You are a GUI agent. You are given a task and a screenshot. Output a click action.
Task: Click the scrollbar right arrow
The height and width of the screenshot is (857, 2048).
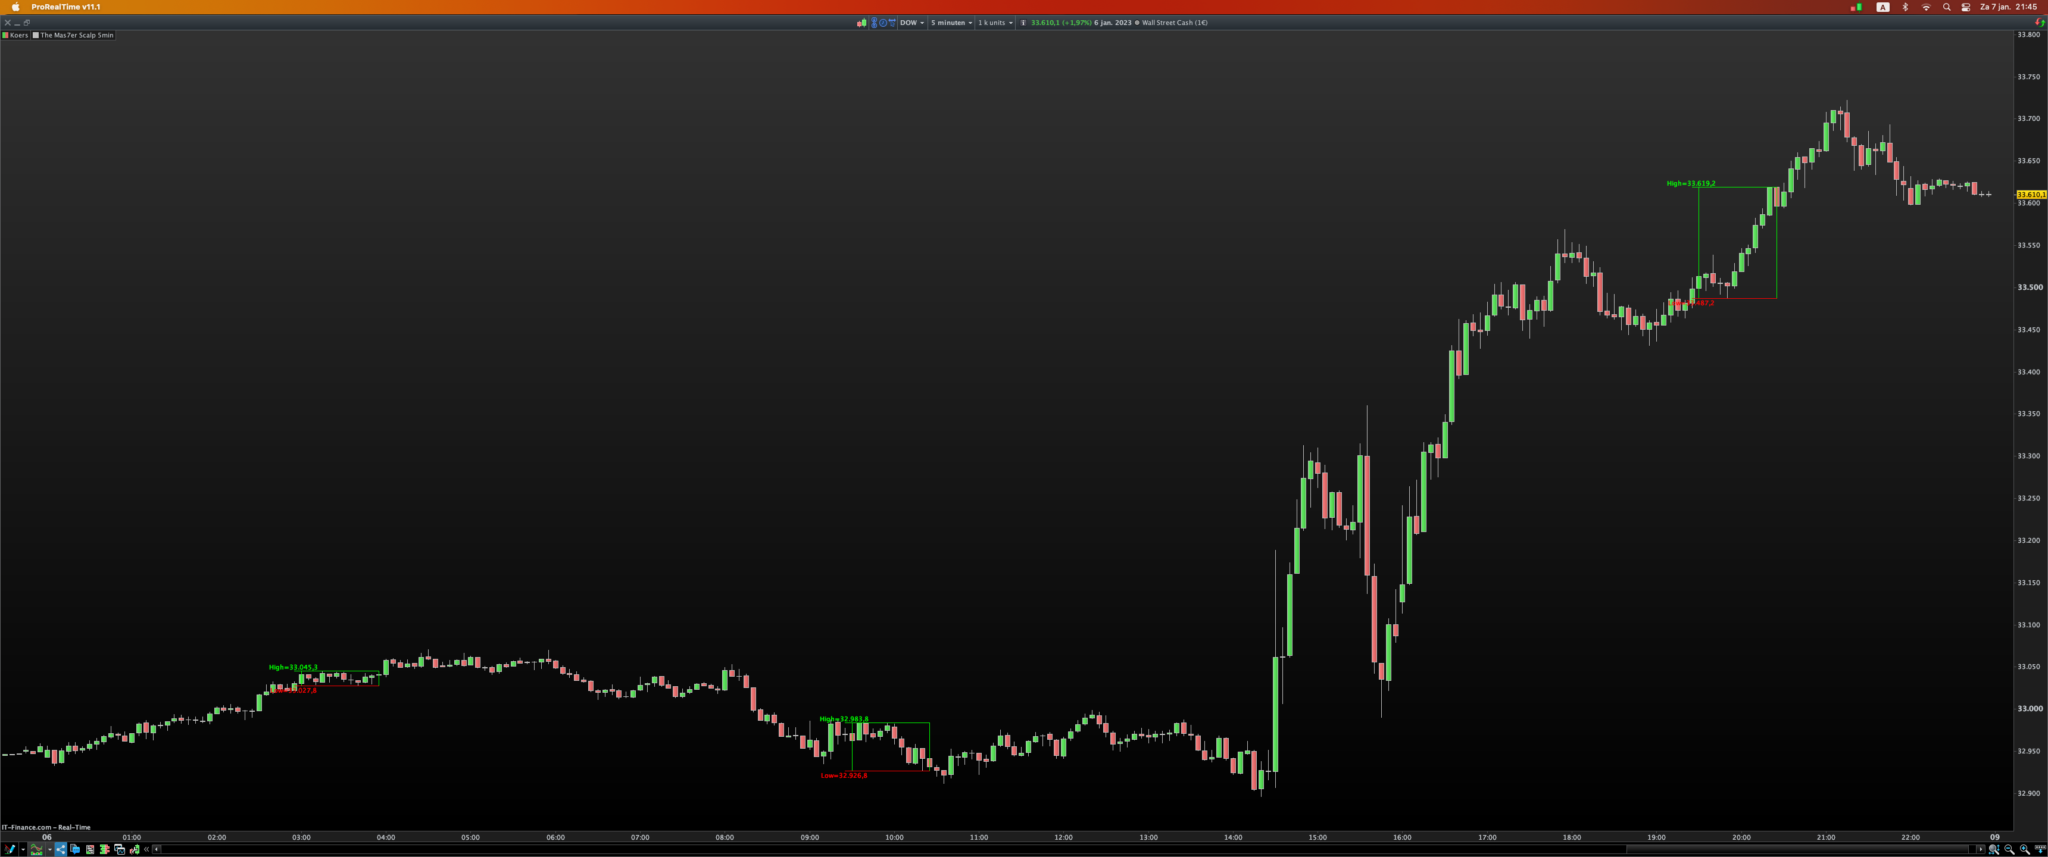point(1980,849)
